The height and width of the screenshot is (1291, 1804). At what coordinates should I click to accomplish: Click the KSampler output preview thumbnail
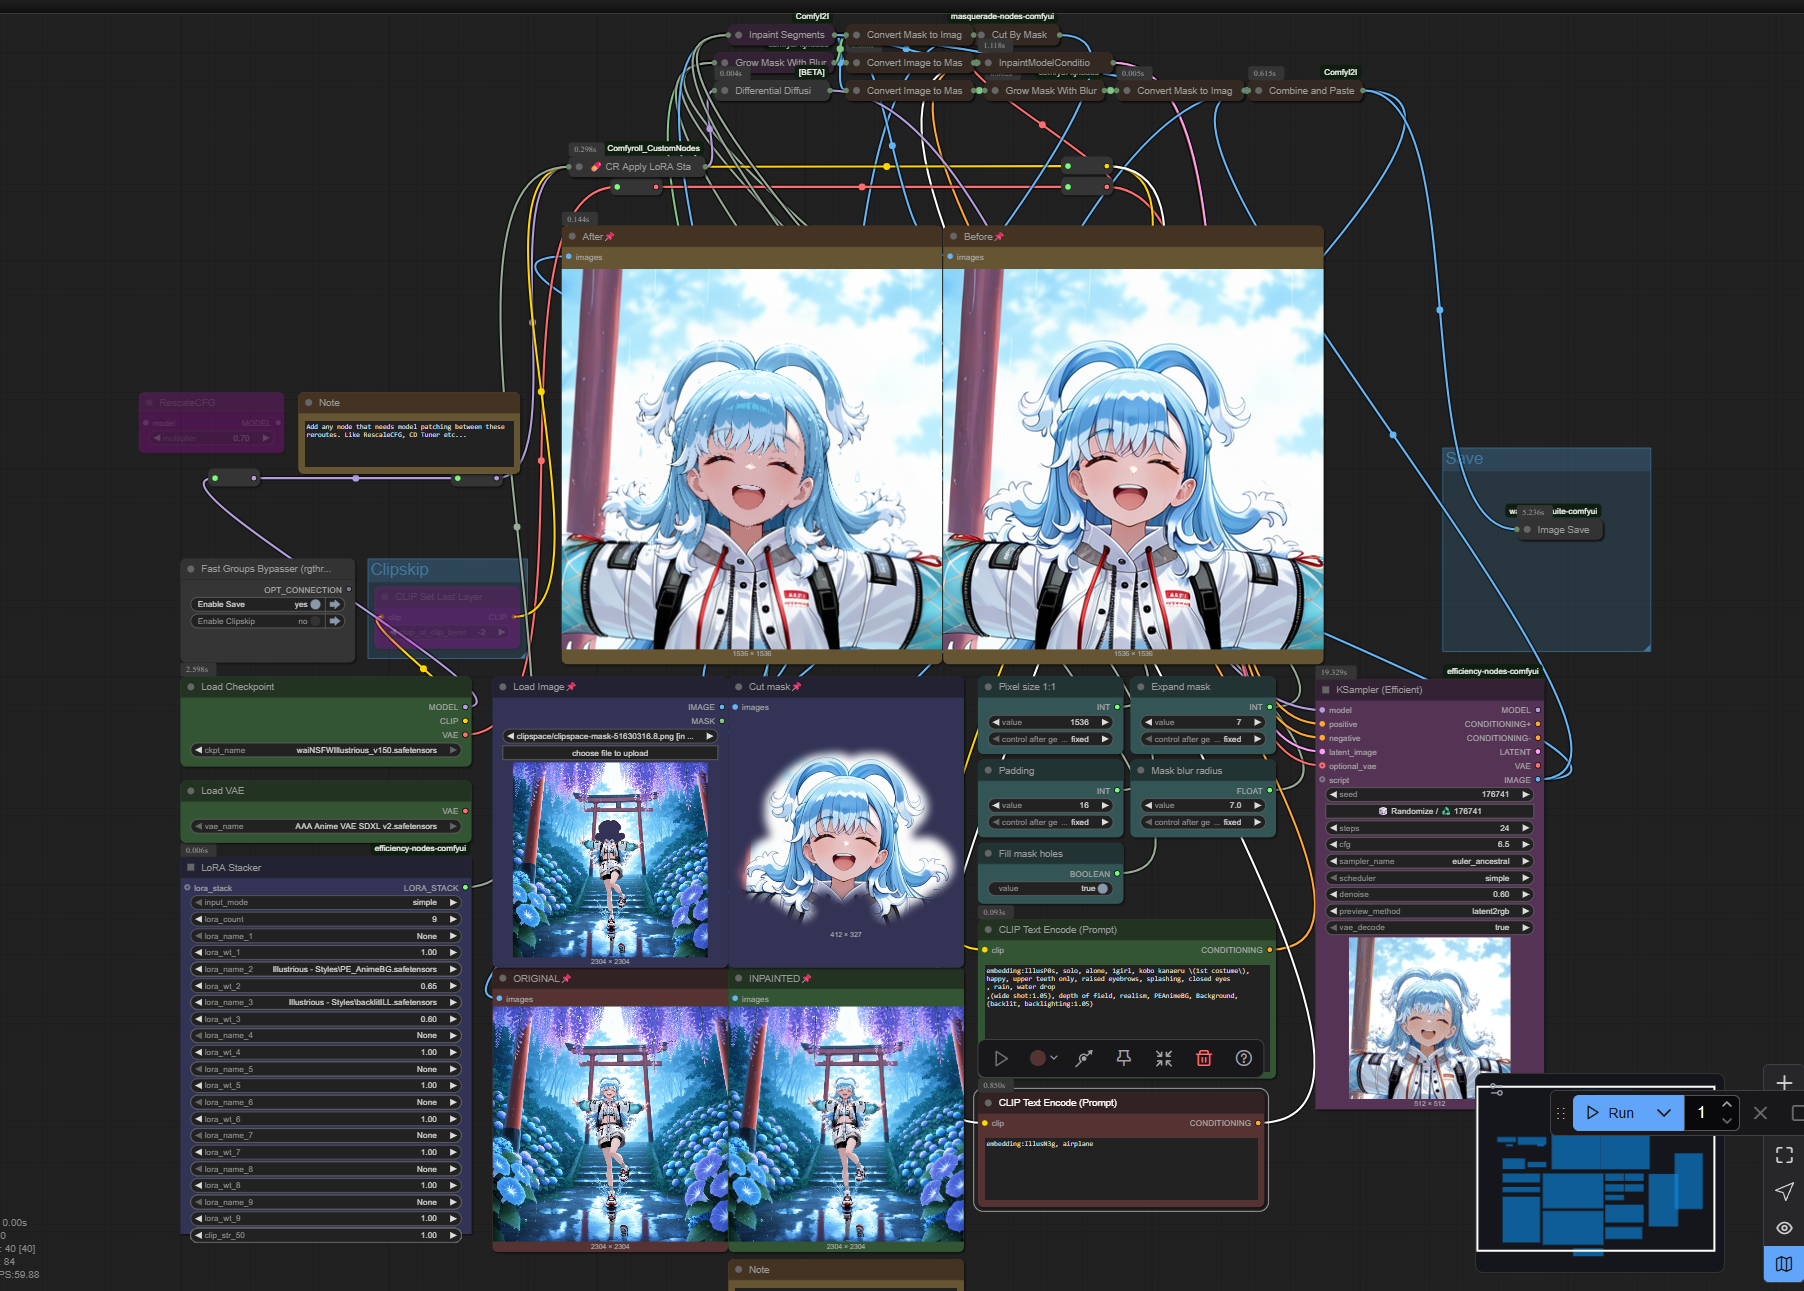click(x=1429, y=1018)
